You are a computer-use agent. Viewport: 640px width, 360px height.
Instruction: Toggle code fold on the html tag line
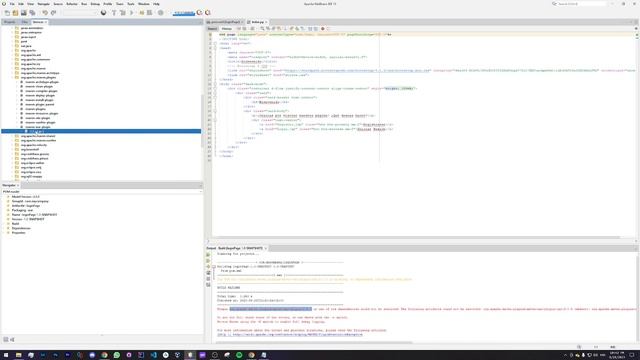pos(215,43)
